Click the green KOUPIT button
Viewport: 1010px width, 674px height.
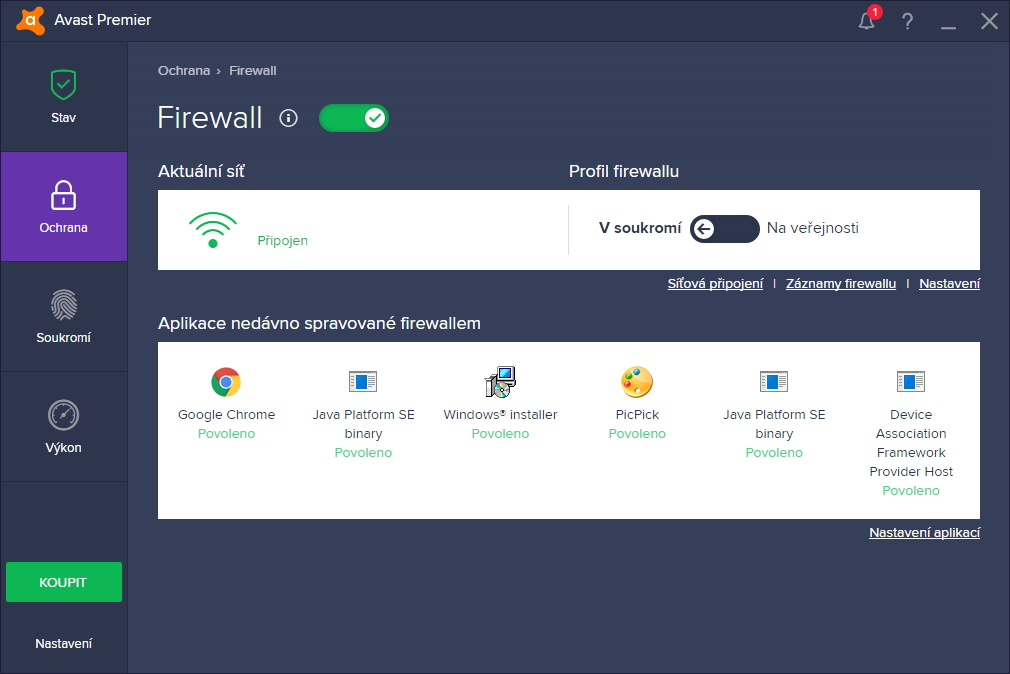point(64,582)
